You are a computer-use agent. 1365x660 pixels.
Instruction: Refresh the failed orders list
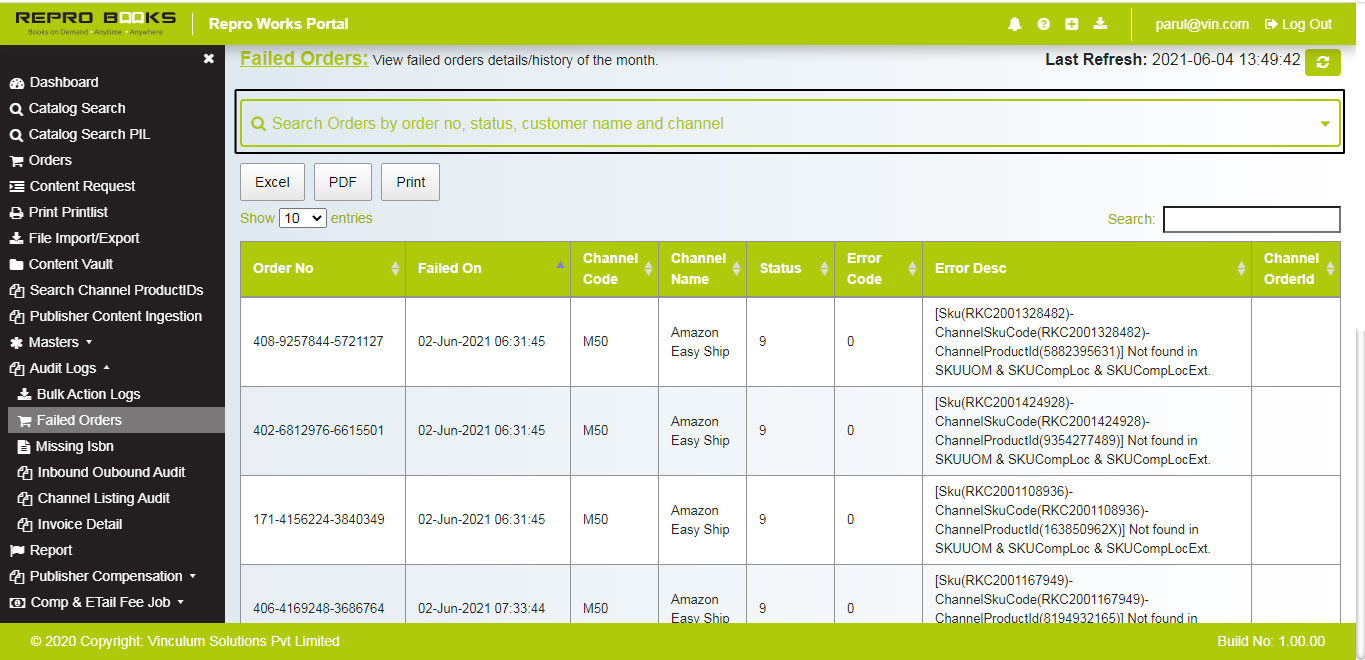point(1323,61)
